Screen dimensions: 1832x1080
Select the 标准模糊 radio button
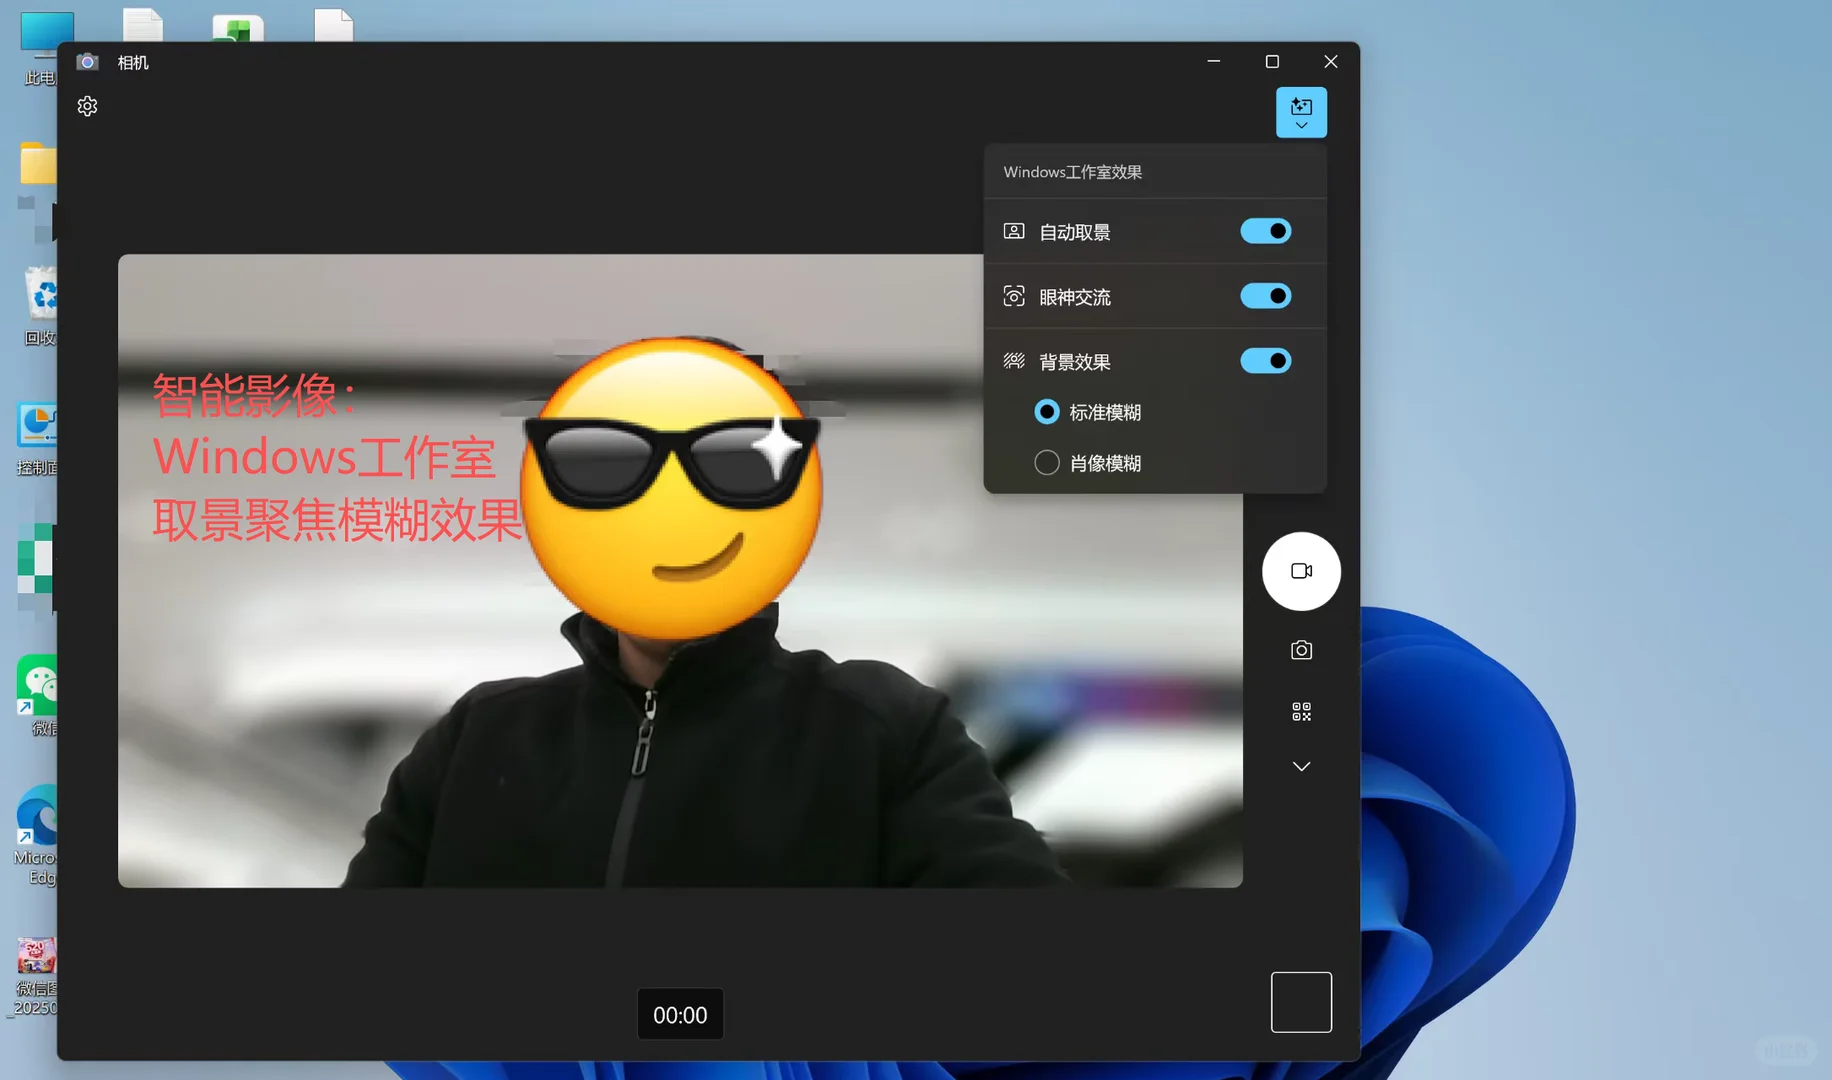coord(1046,412)
